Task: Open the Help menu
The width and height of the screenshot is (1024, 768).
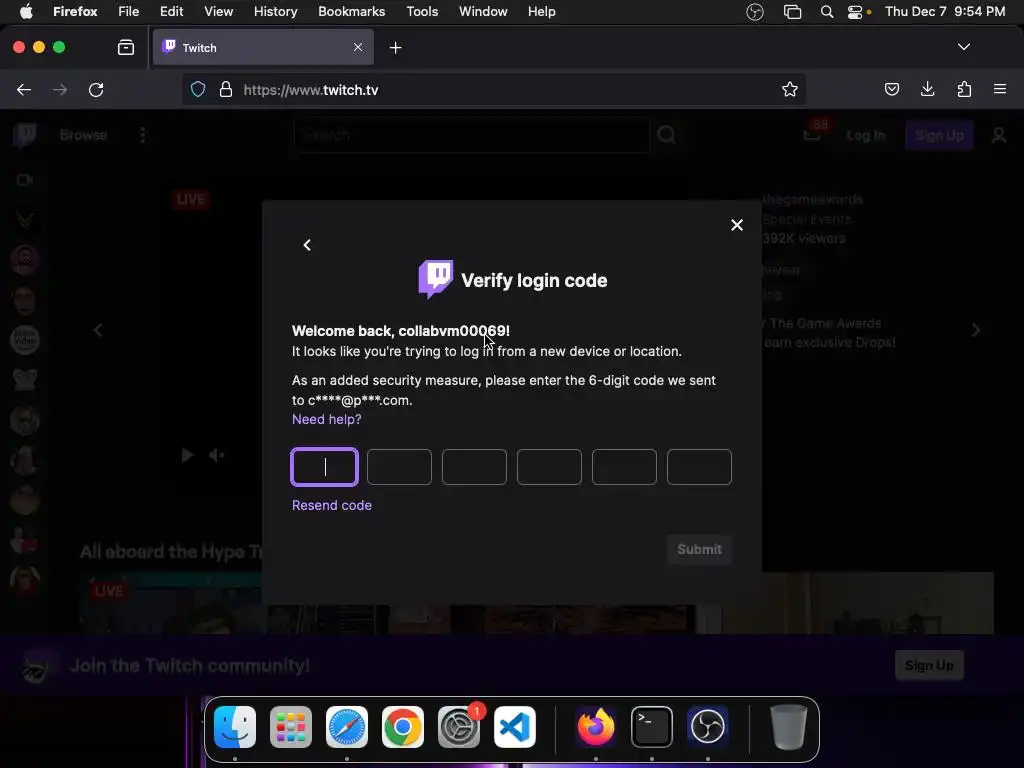Action: point(541,11)
